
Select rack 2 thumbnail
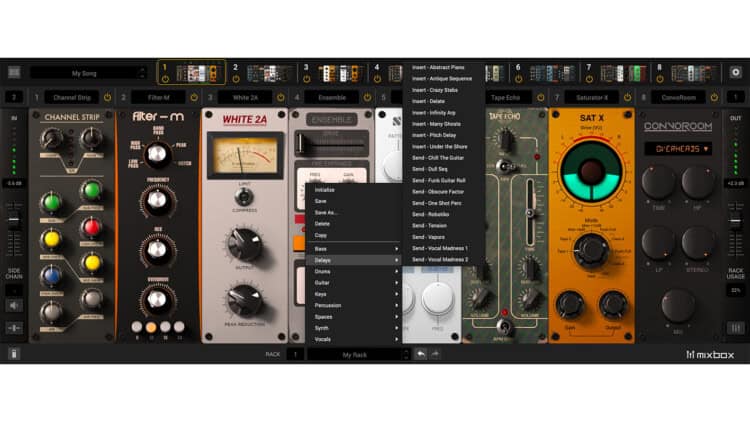(269, 74)
